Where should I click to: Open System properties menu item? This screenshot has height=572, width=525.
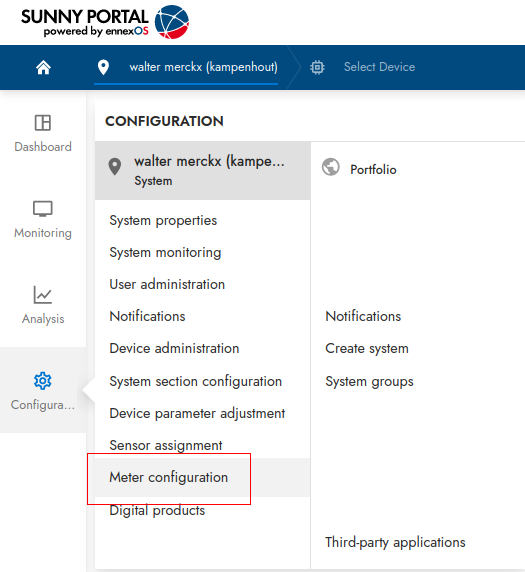coord(163,221)
